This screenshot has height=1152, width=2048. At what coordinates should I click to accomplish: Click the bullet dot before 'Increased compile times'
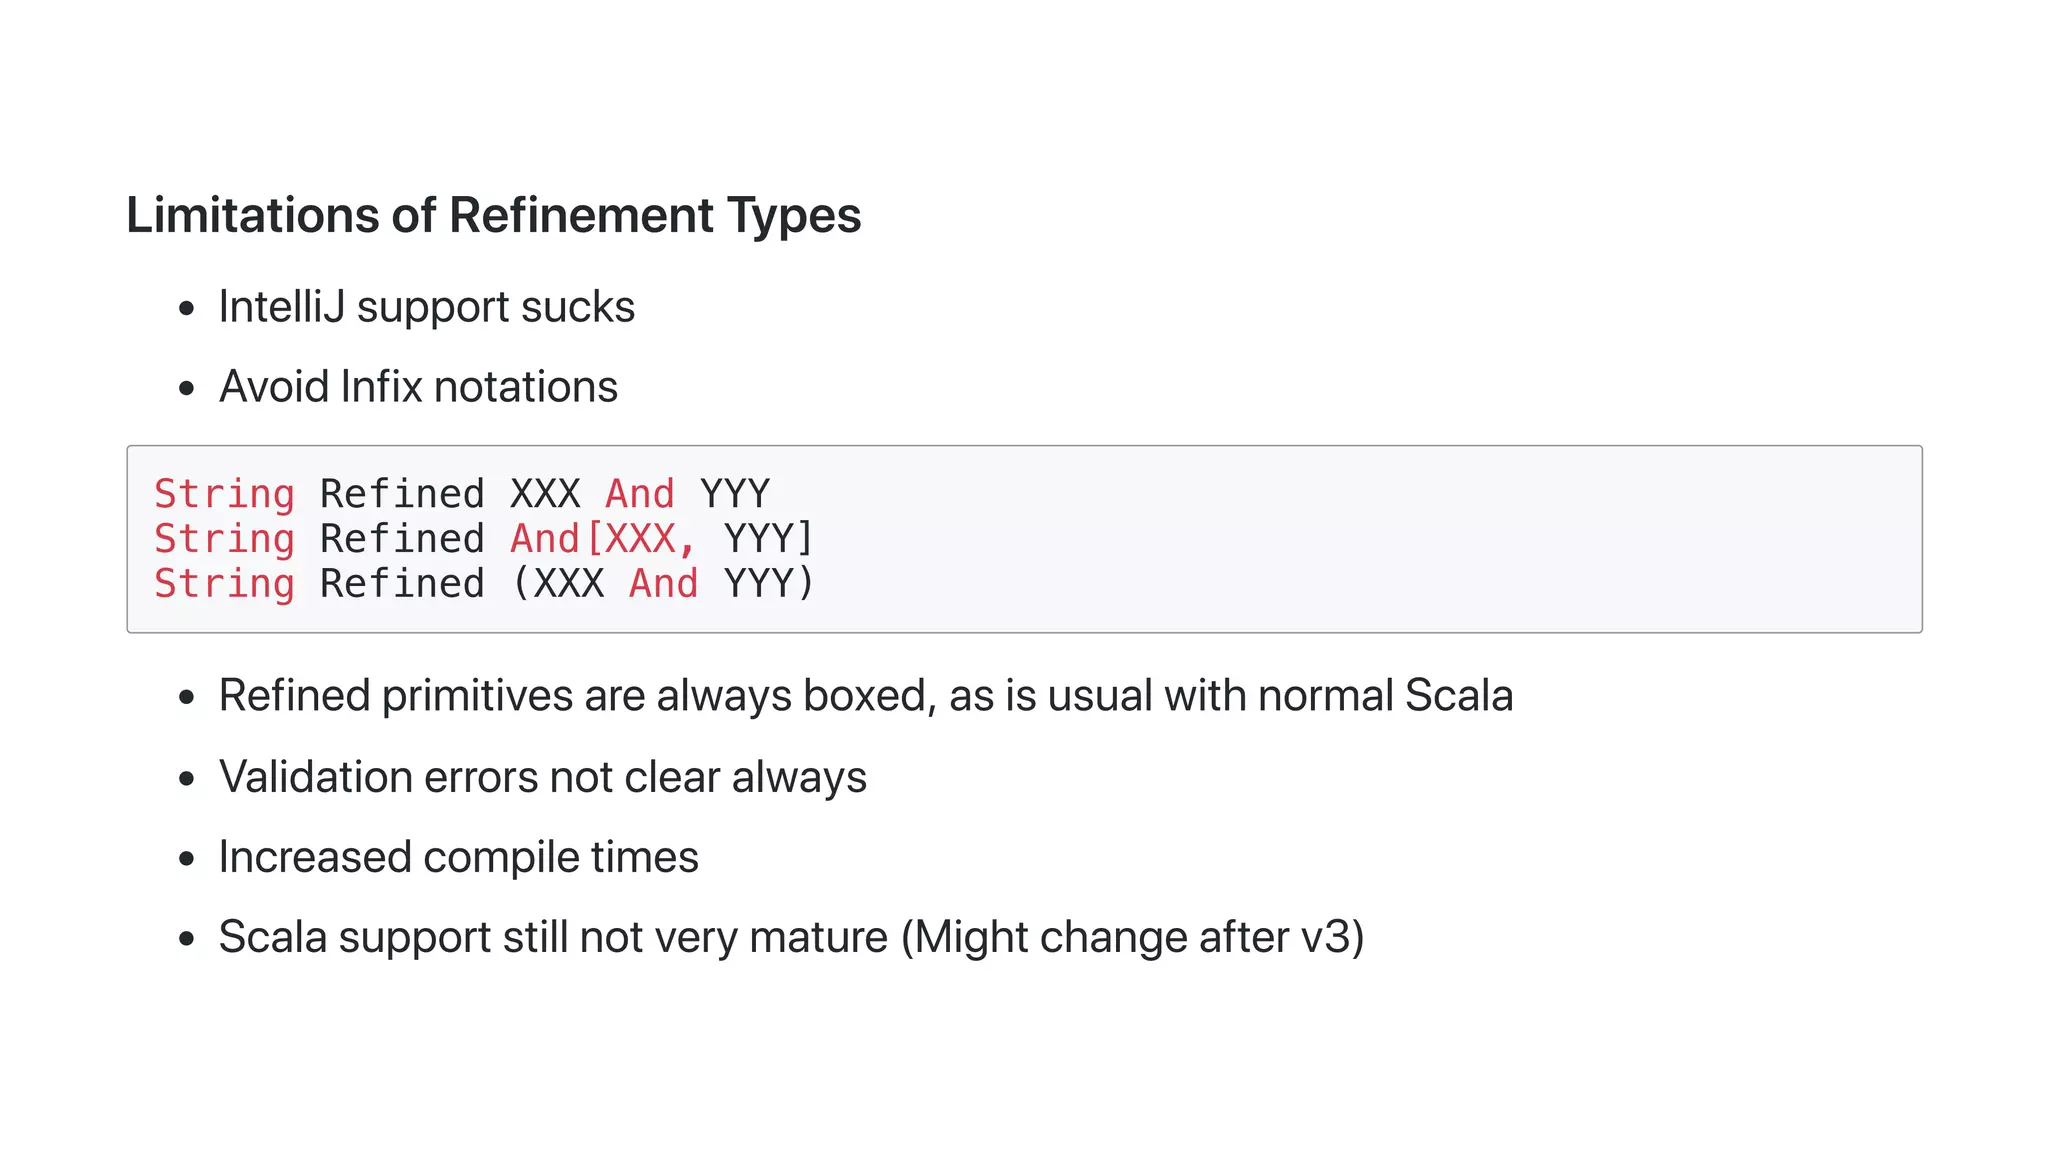pos(186,859)
